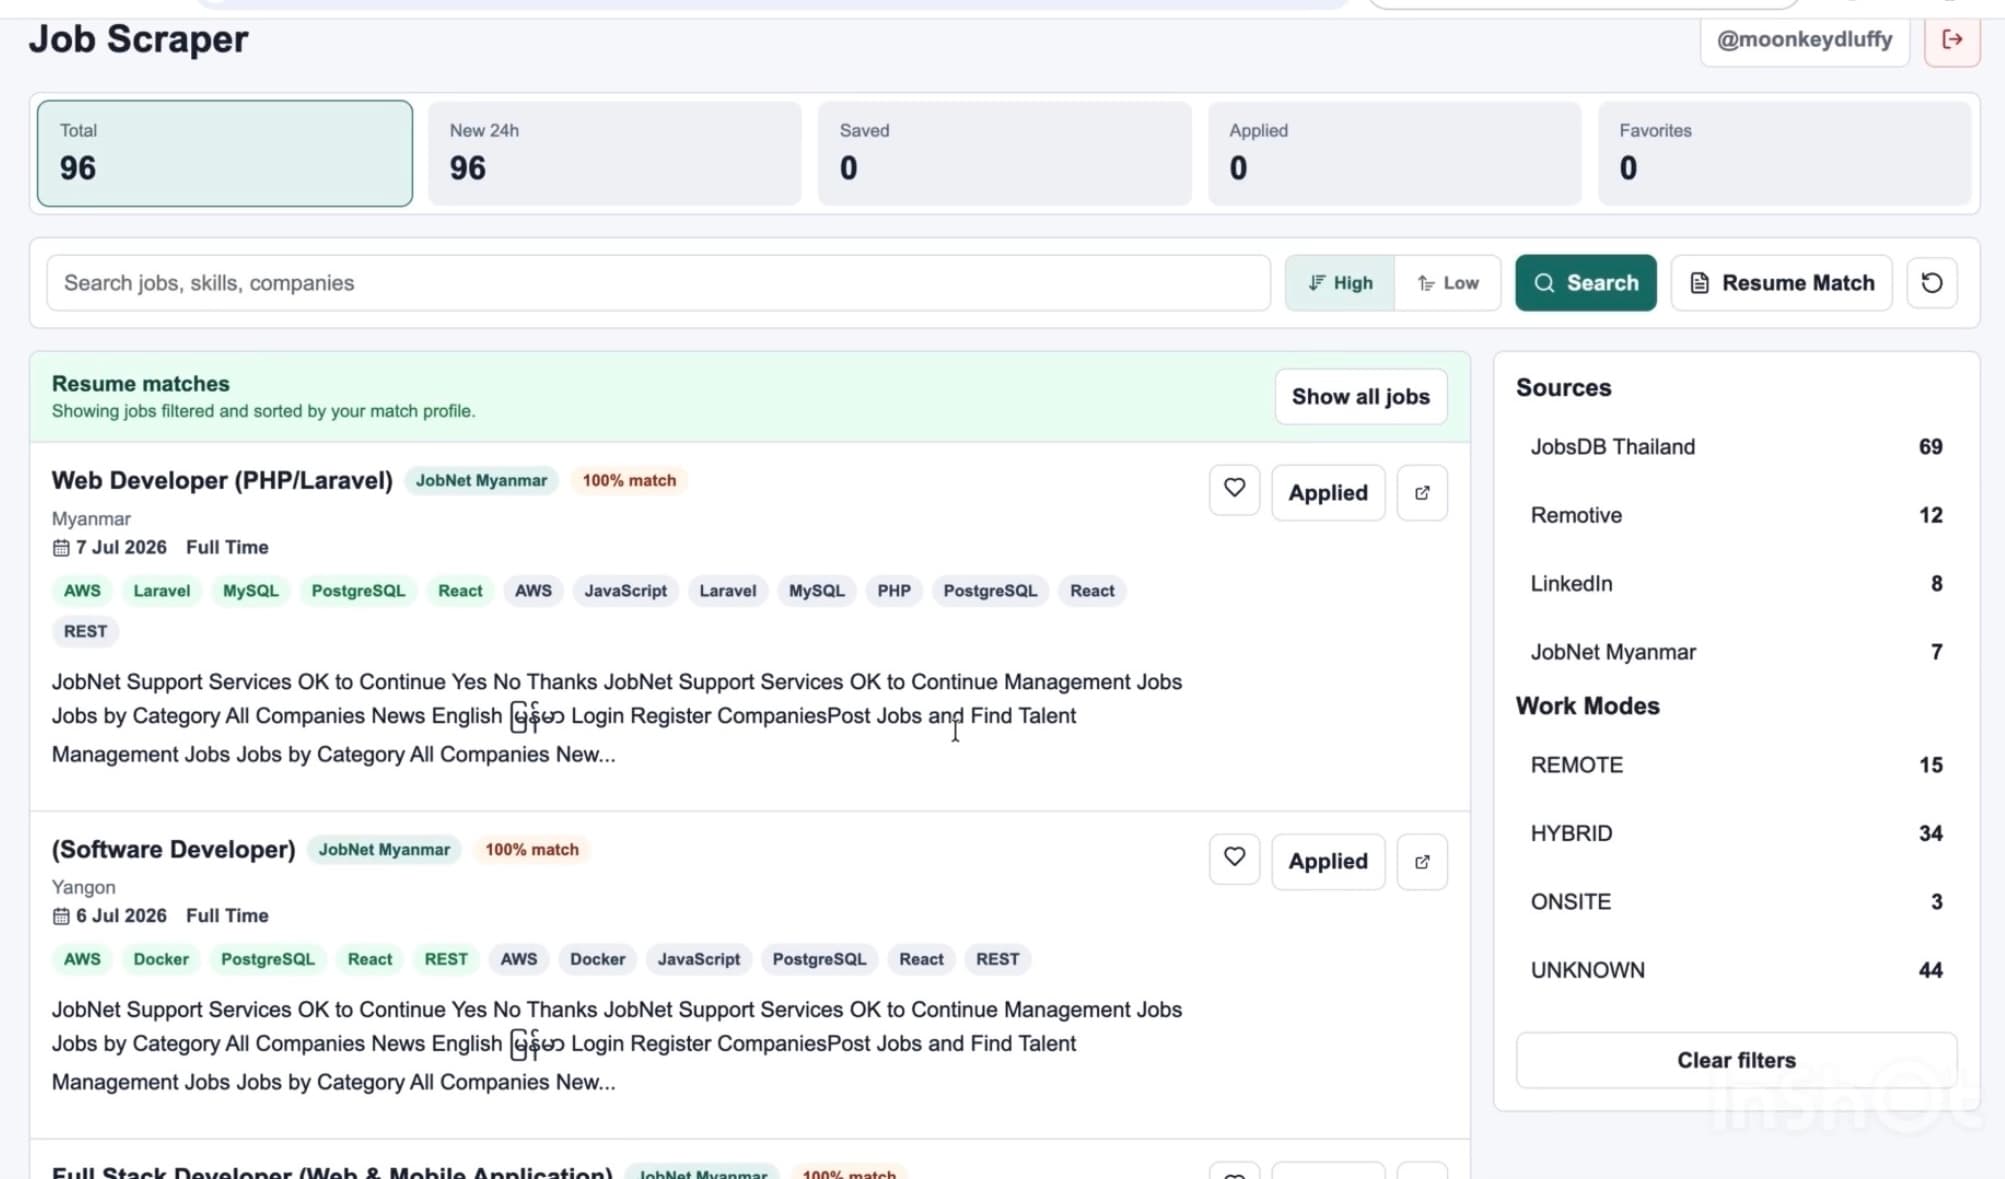
Task: Click the 100% match badge on Web Developer job
Action: point(629,481)
